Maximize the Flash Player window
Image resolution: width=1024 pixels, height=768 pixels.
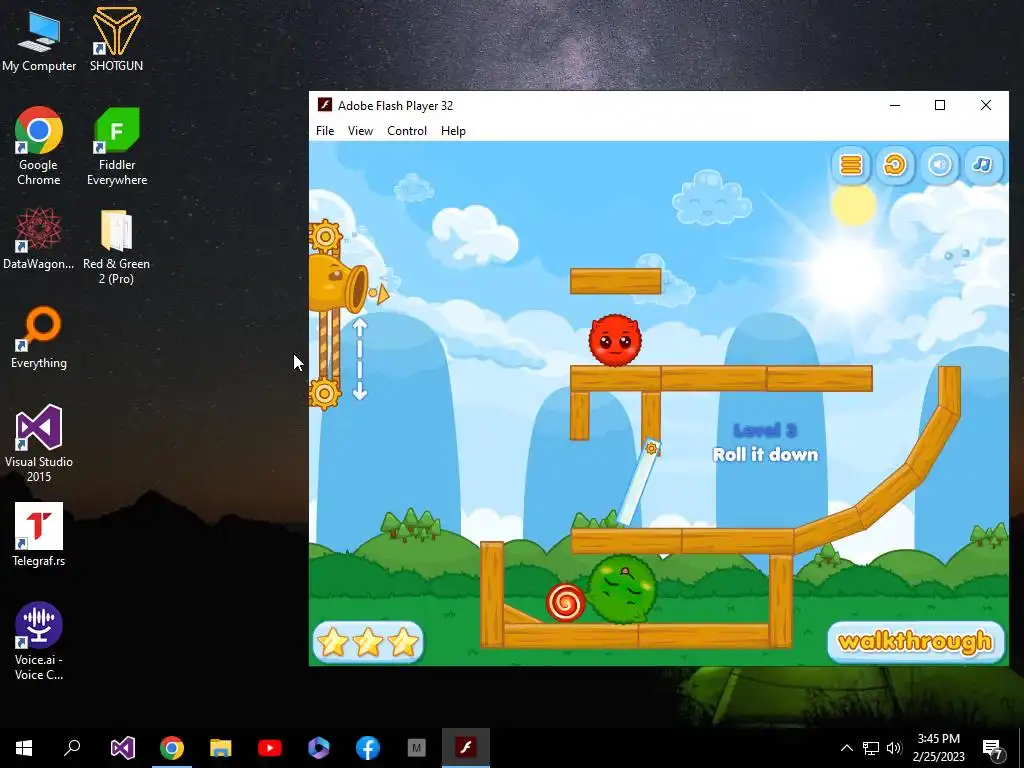tap(940, 105)
